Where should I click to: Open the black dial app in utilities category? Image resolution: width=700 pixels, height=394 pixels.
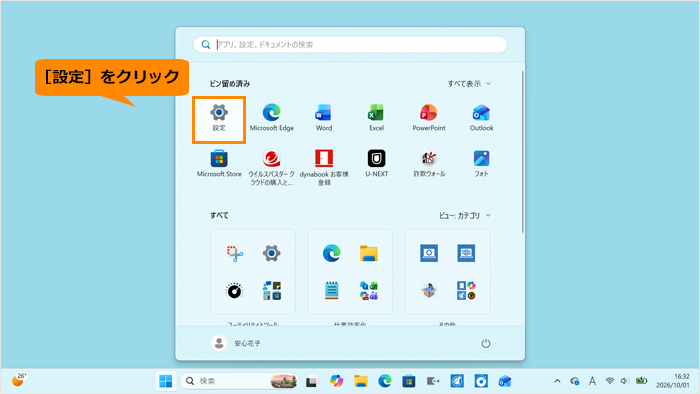[234, 290]
